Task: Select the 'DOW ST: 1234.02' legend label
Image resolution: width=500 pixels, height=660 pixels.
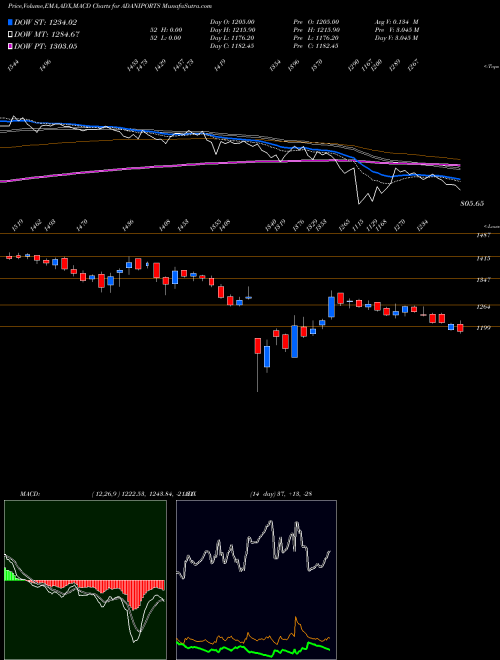Action: coord(45,22)
